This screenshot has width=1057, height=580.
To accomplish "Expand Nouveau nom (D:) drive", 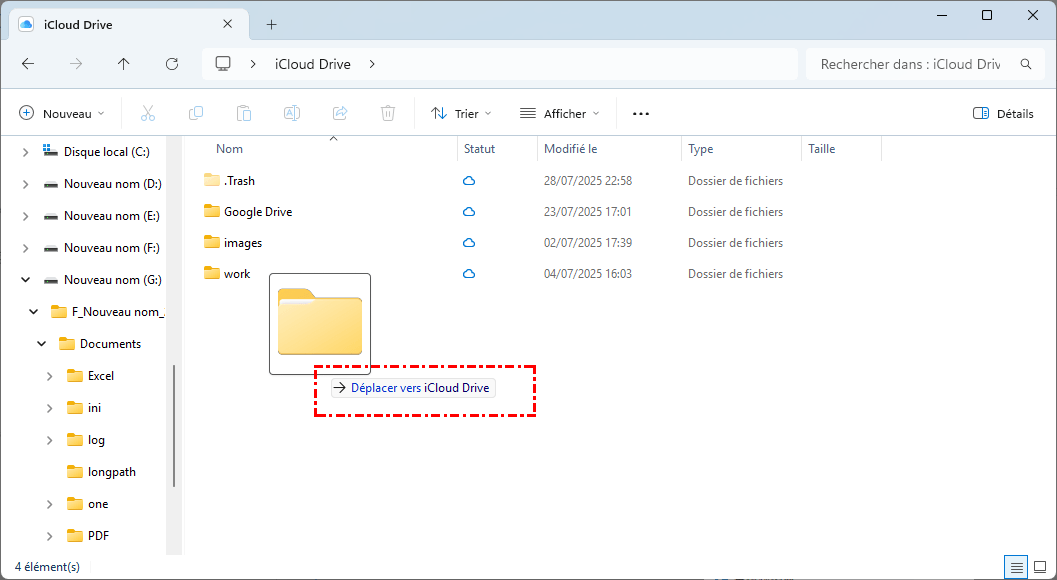I will pos(26,184).
